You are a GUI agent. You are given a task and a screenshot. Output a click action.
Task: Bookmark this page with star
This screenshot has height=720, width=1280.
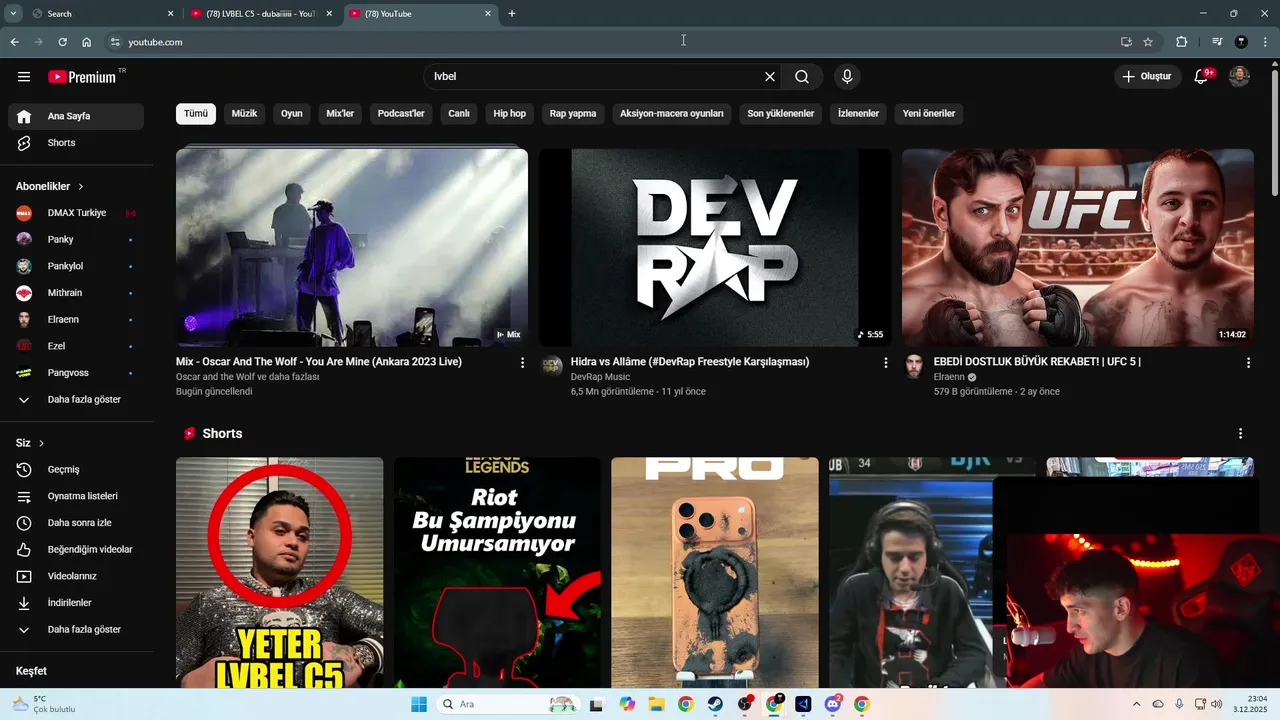tap(1148, 42)
